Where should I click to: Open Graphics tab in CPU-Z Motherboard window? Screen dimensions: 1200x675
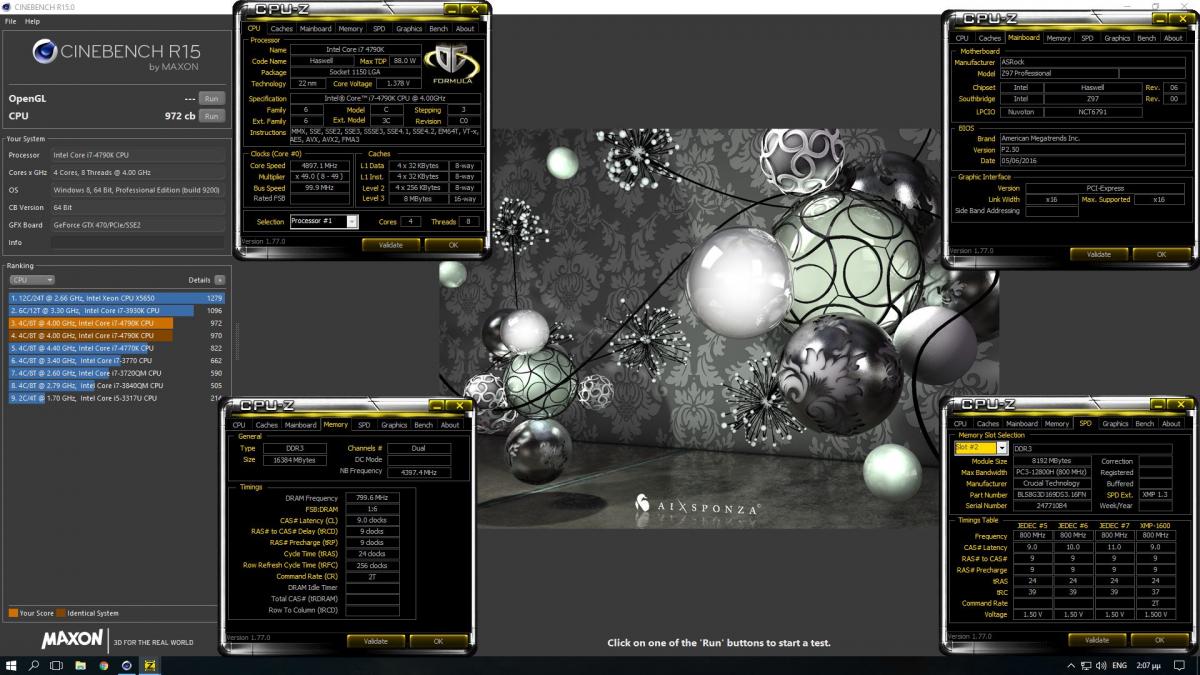1117,38
